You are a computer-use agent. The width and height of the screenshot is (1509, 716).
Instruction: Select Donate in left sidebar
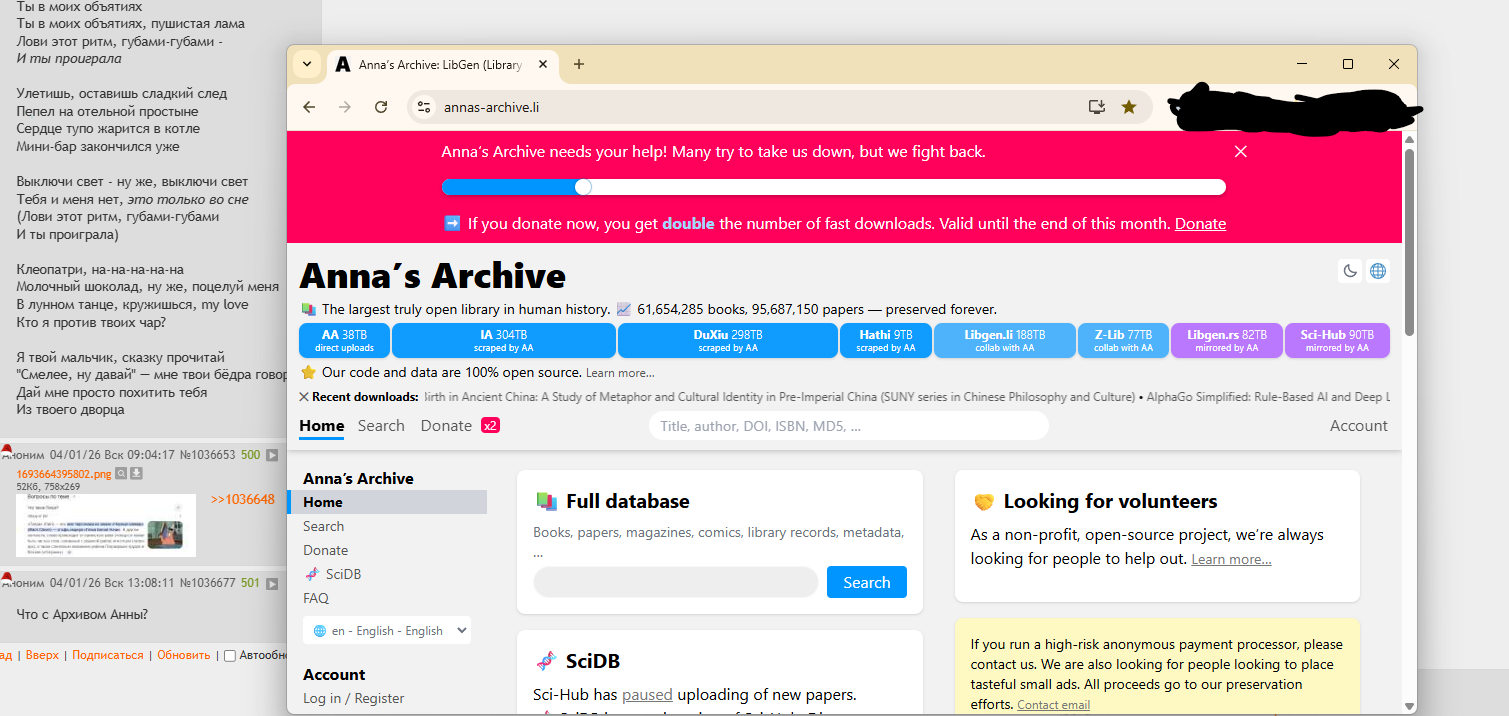325,550
